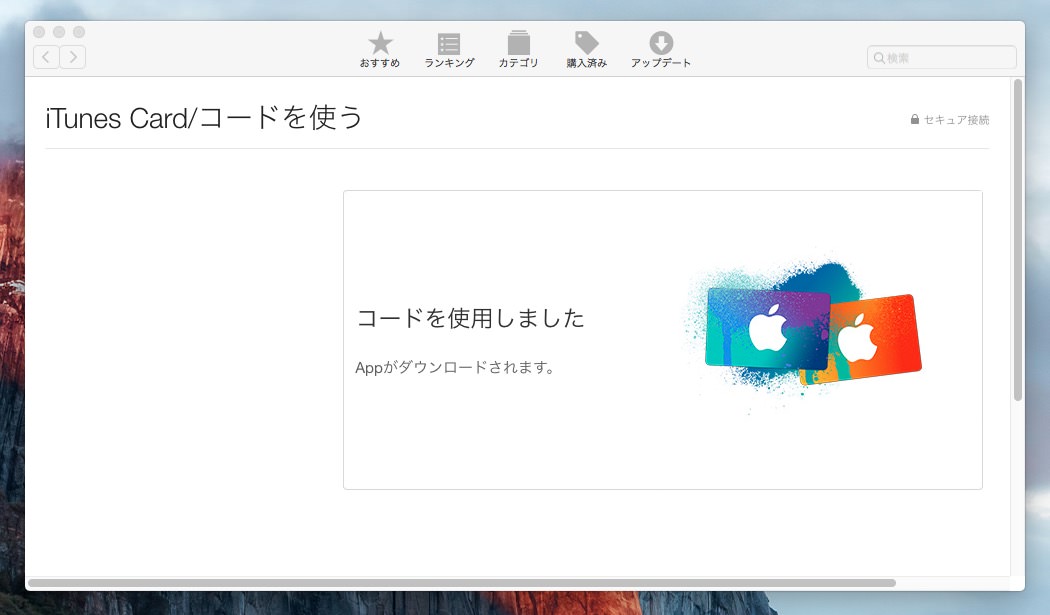Click the horizontal scrollbar thumb

tap(461, 583)
